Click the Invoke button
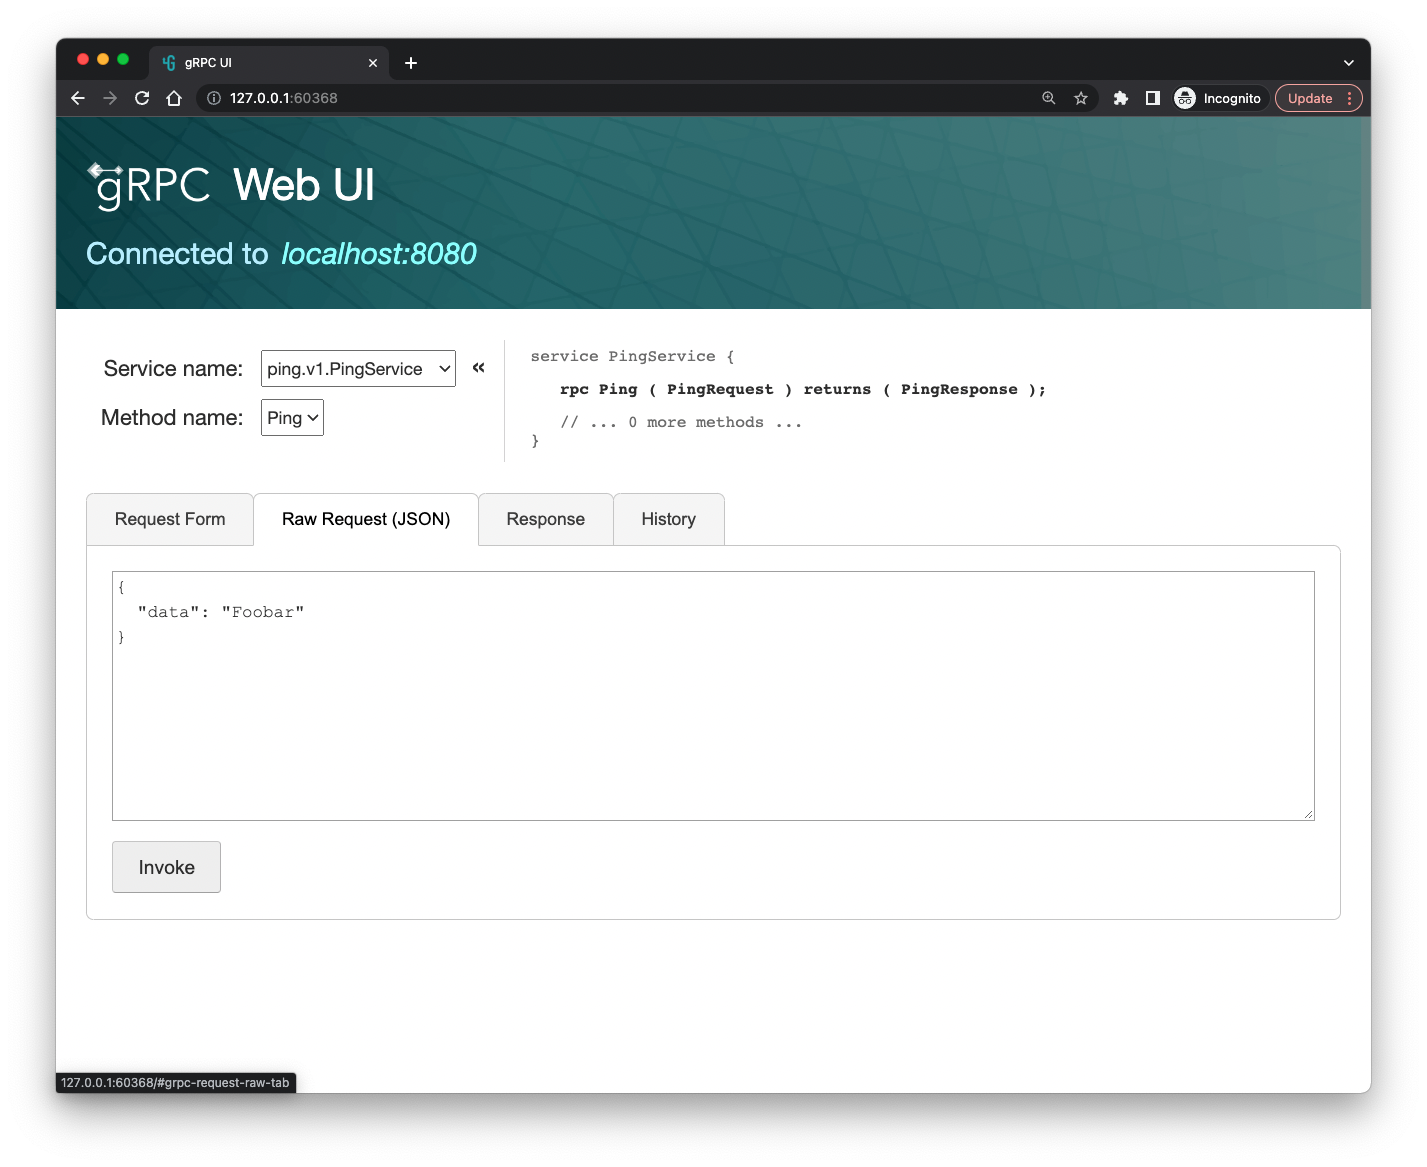Screen dimensions: 1427x1167 166,867
